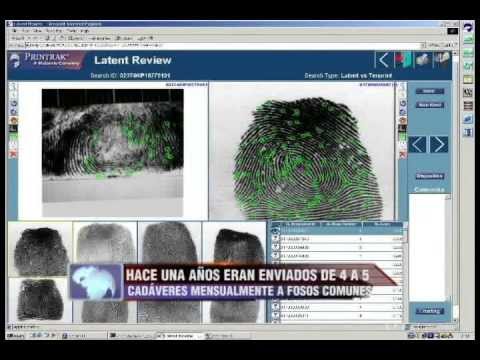The height and width of the screenshot is (360, 480).
Task: Select the orange face-like tool beside latent print
Action: tap(13, 120)
